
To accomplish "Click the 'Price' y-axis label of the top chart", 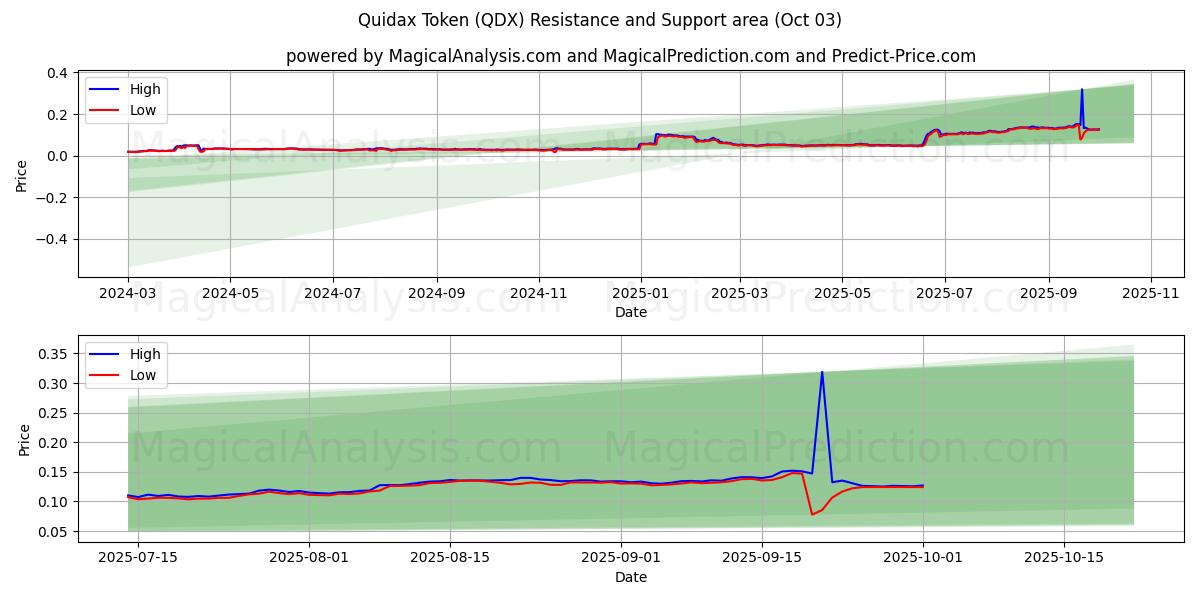I will click(x=22, y=175).
